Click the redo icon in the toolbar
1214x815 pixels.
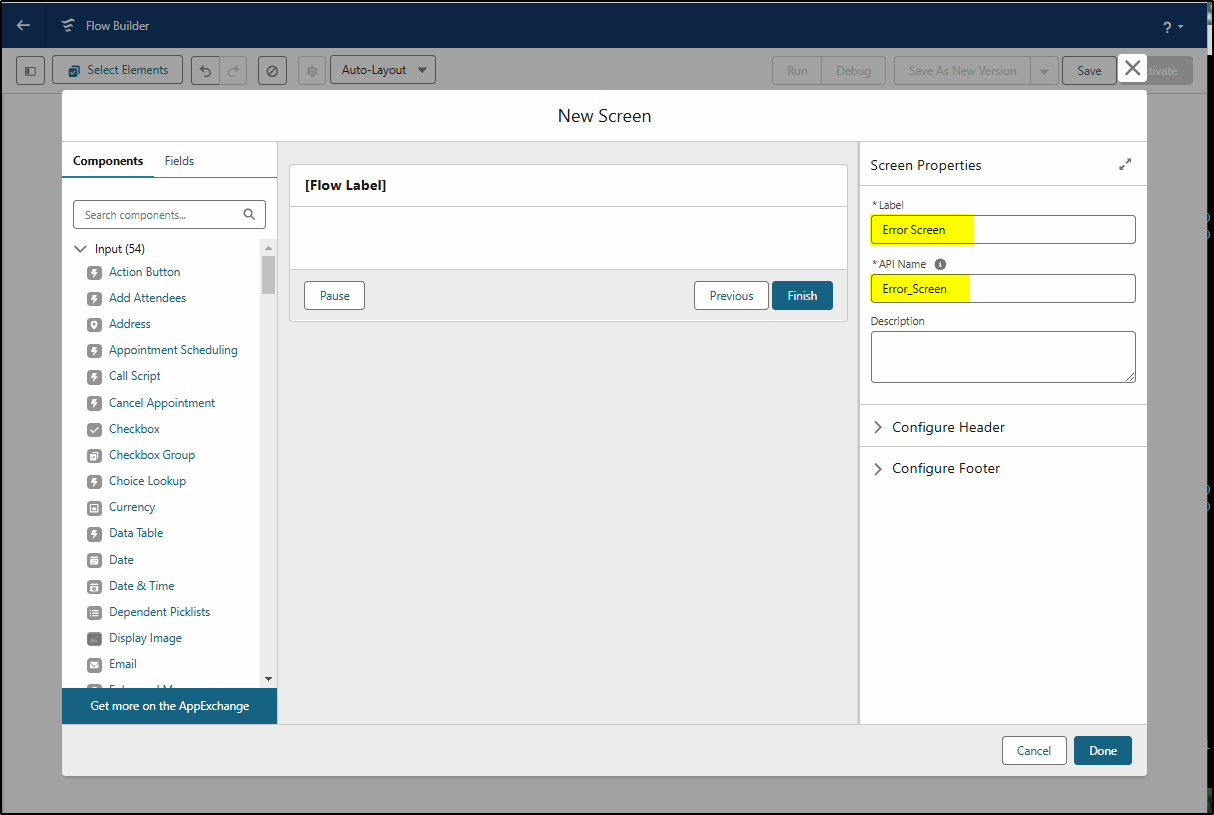point(233,70)
